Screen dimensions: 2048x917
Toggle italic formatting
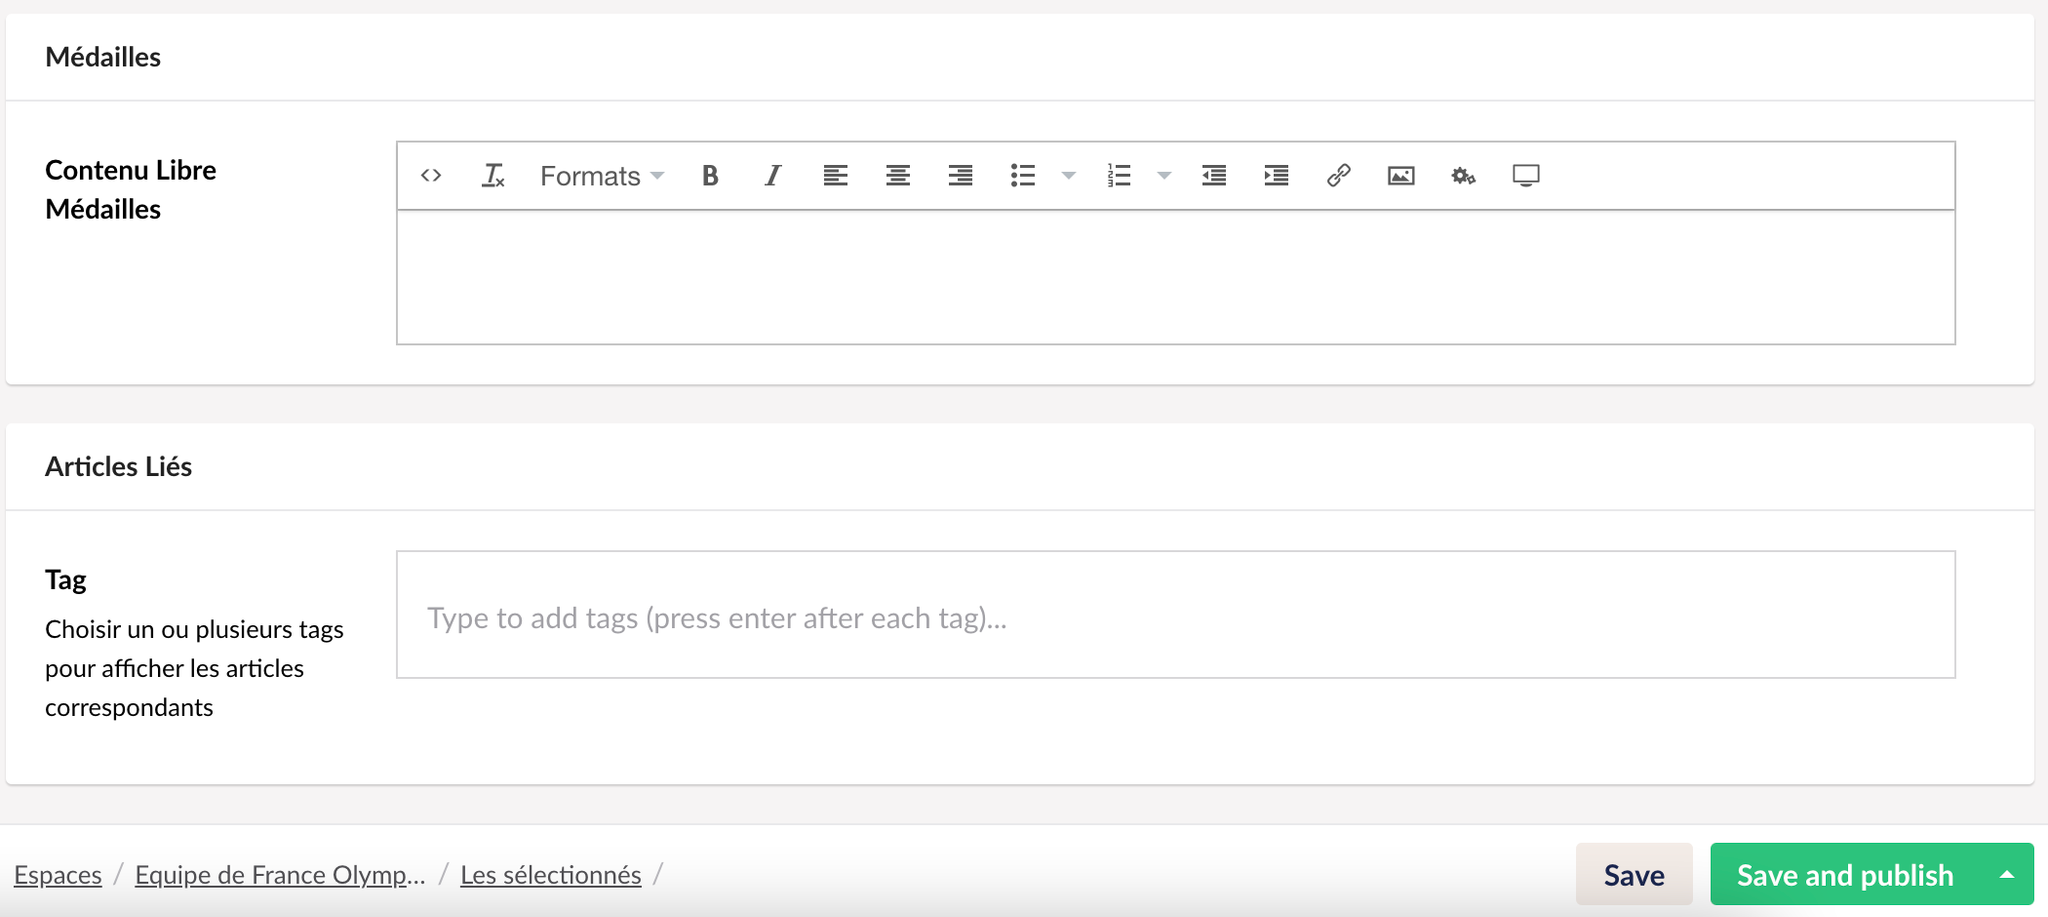pos(772,176)
